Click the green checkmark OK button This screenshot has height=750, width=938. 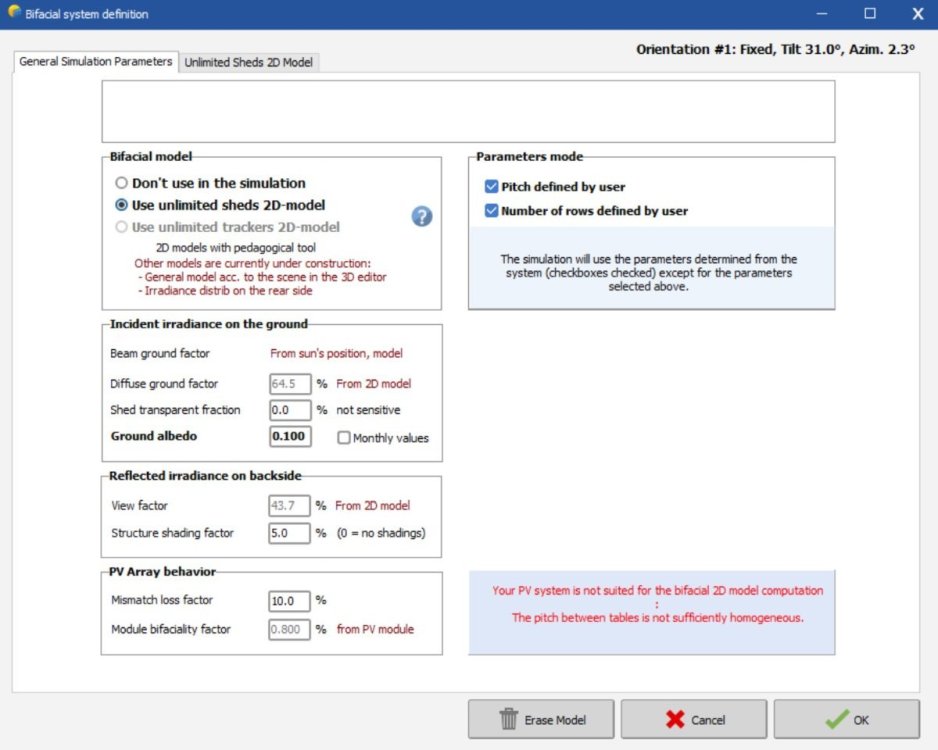point(846,719)
